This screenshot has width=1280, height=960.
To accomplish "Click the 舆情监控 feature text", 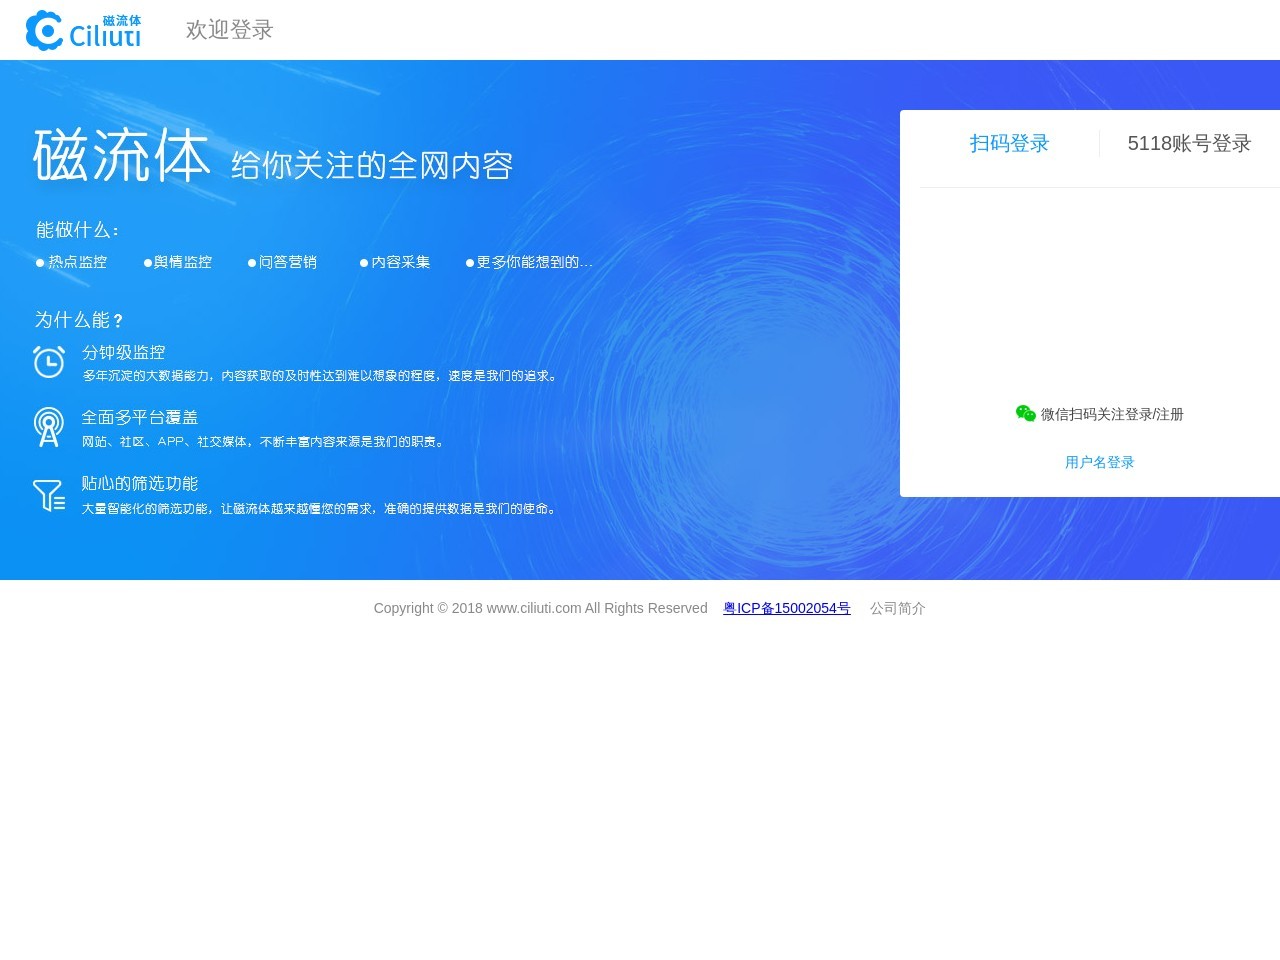I will [x=183, y=262].
